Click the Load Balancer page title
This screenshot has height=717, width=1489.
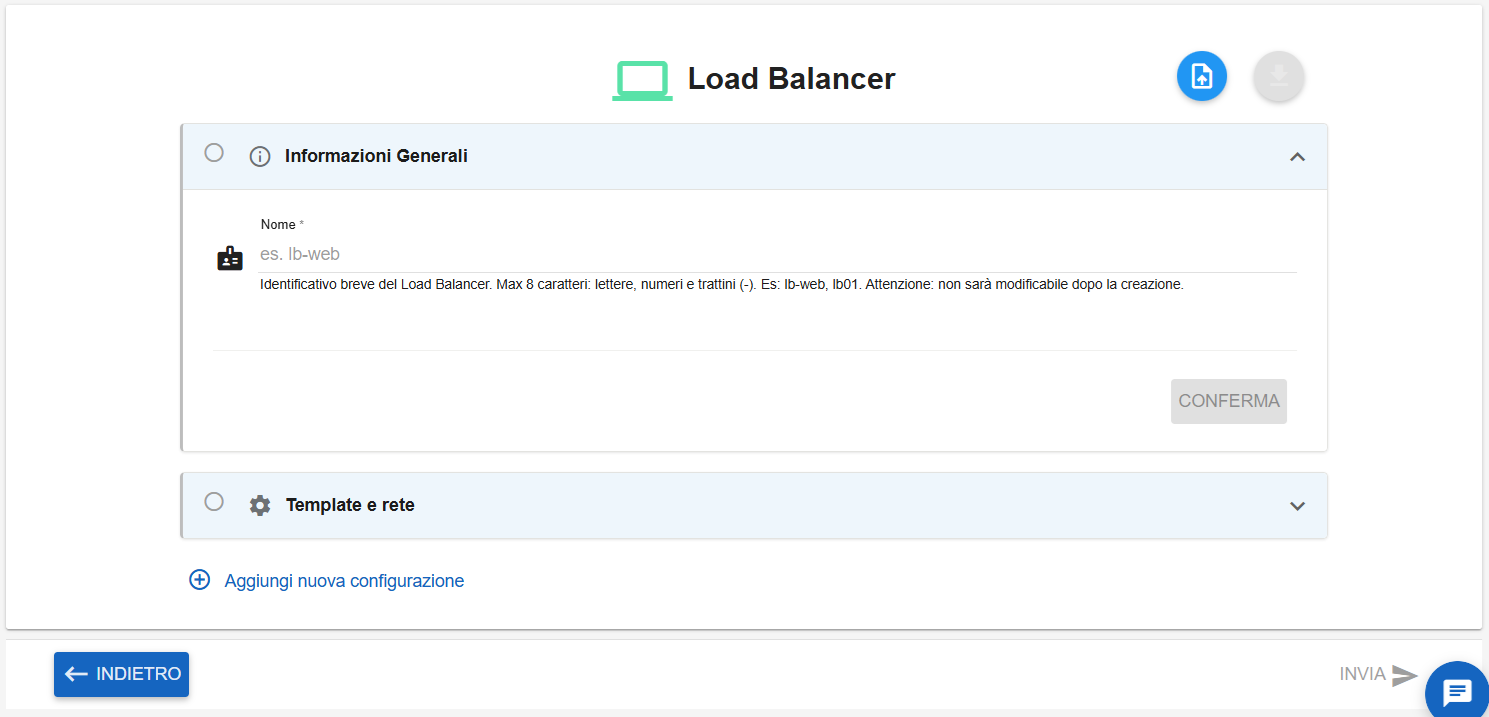(791, 79)
